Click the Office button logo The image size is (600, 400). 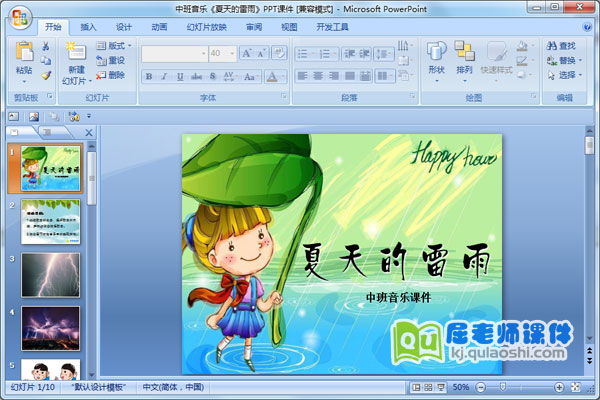[x=20, y=17]
